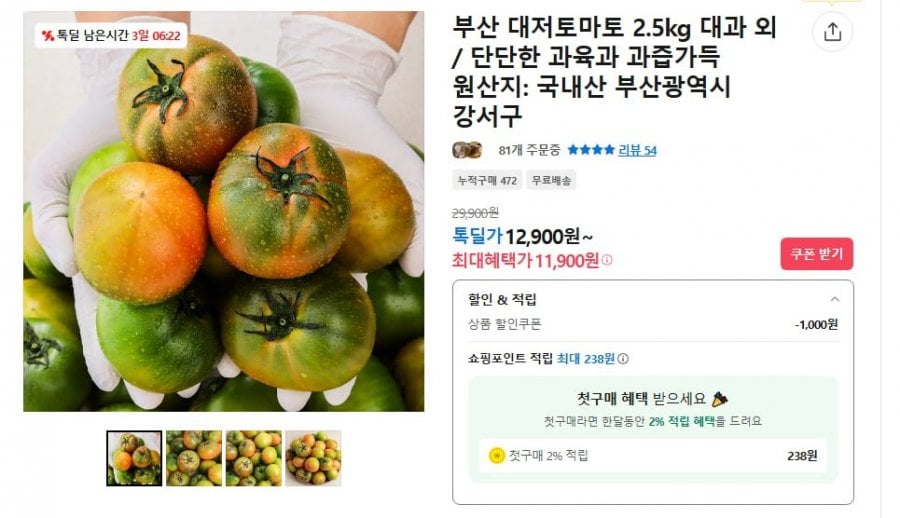900x518 pixels.
Task: Click the yellow point coin icon
Action: [x=496, y=456]
